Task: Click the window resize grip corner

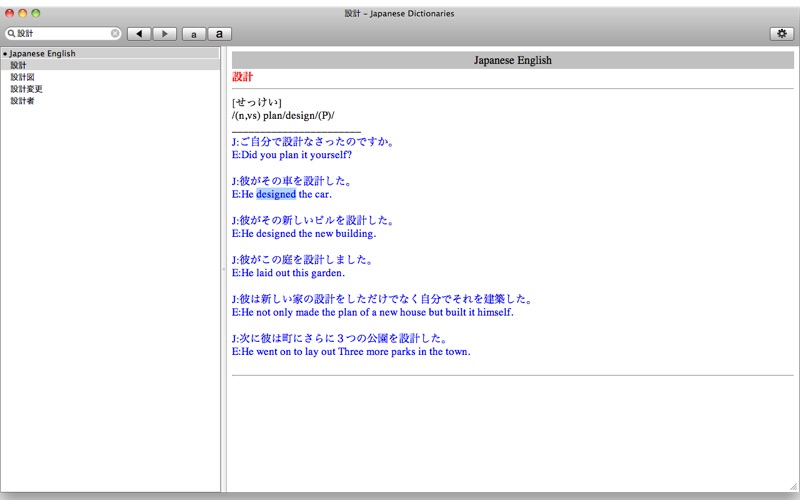Action: click(793, 486)
